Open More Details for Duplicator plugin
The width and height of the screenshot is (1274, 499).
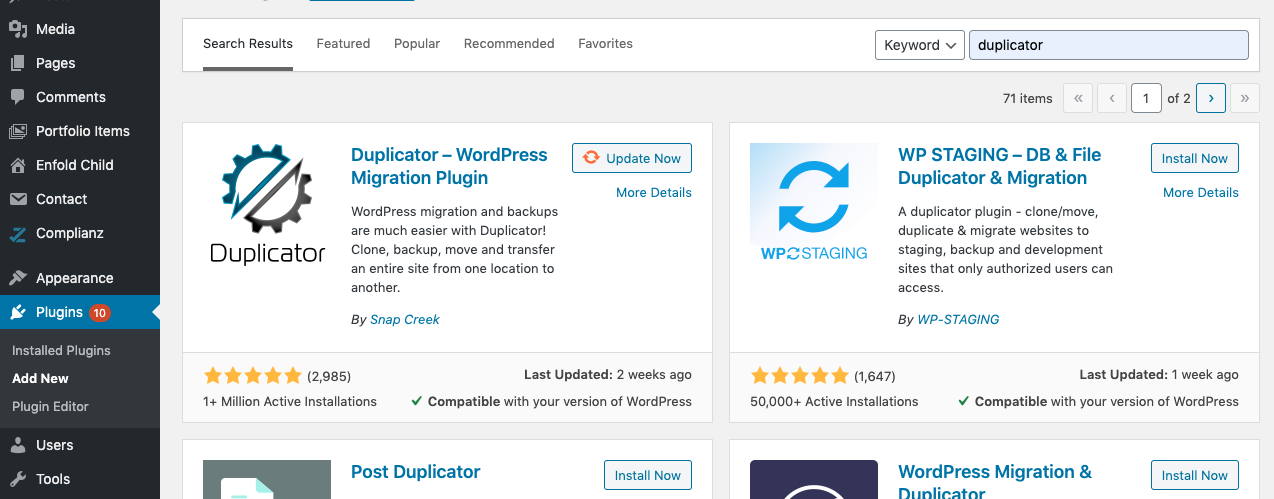coord(654,192)
